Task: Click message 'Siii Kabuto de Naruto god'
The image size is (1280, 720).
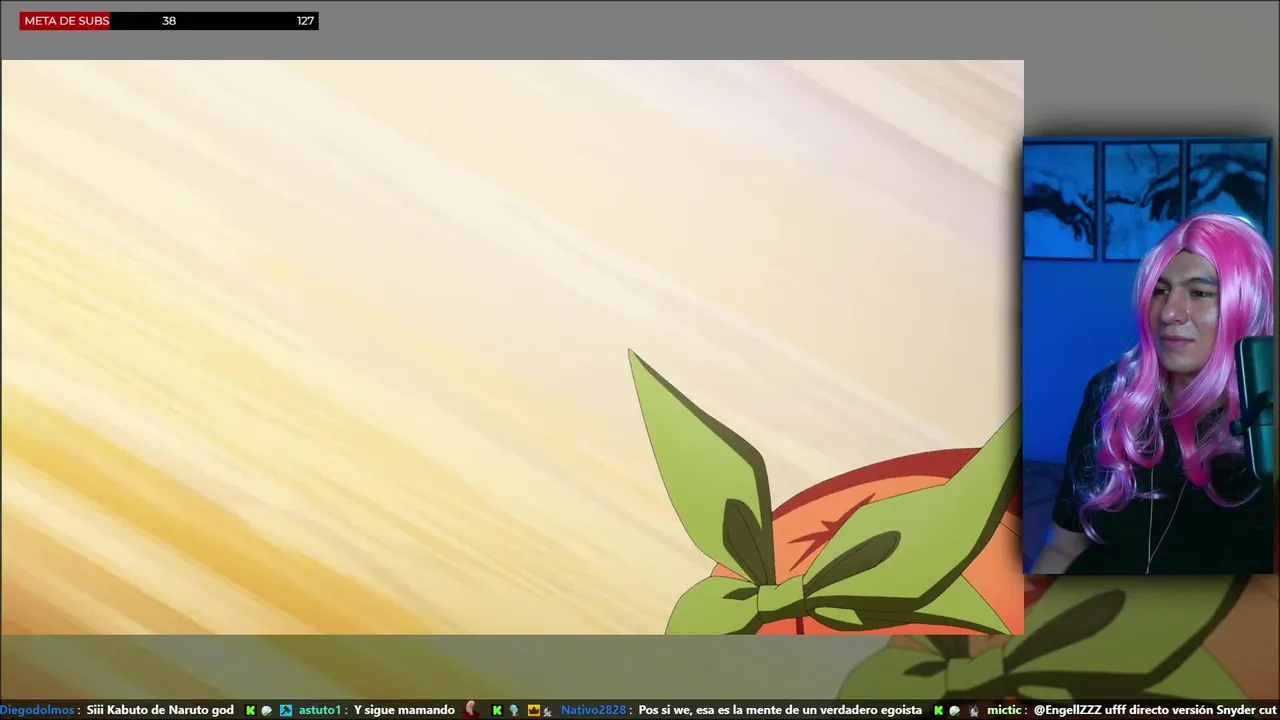Action: coord(160,710)
